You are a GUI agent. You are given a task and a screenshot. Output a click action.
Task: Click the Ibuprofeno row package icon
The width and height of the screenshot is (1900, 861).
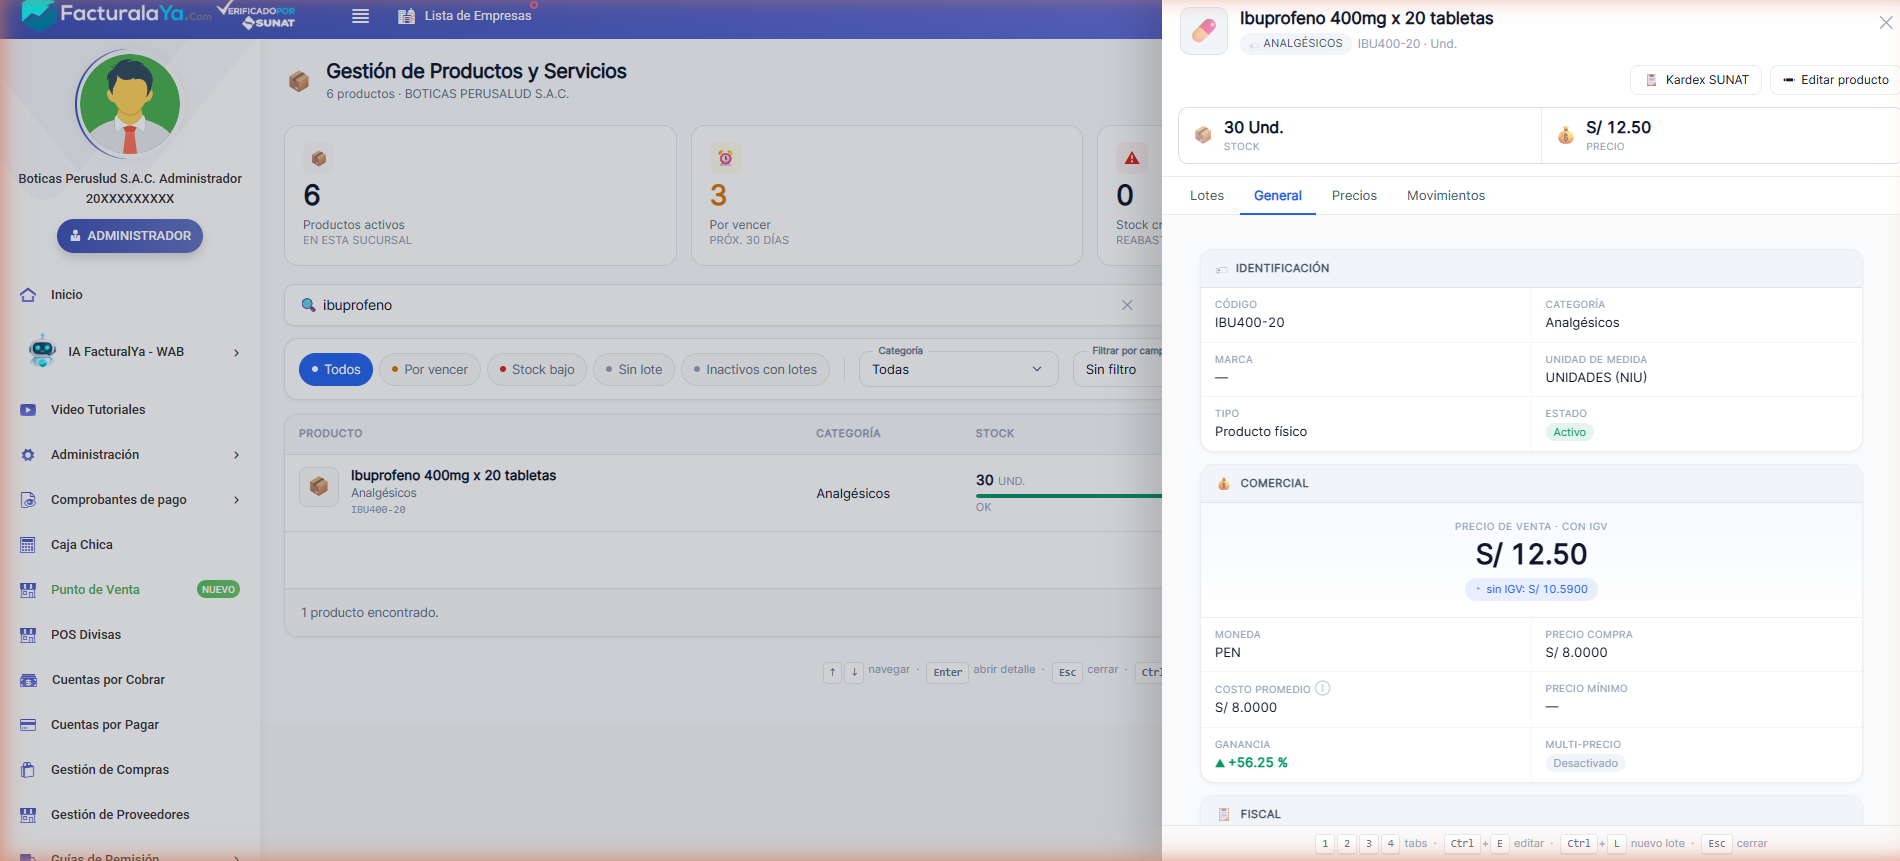[319, 487]
